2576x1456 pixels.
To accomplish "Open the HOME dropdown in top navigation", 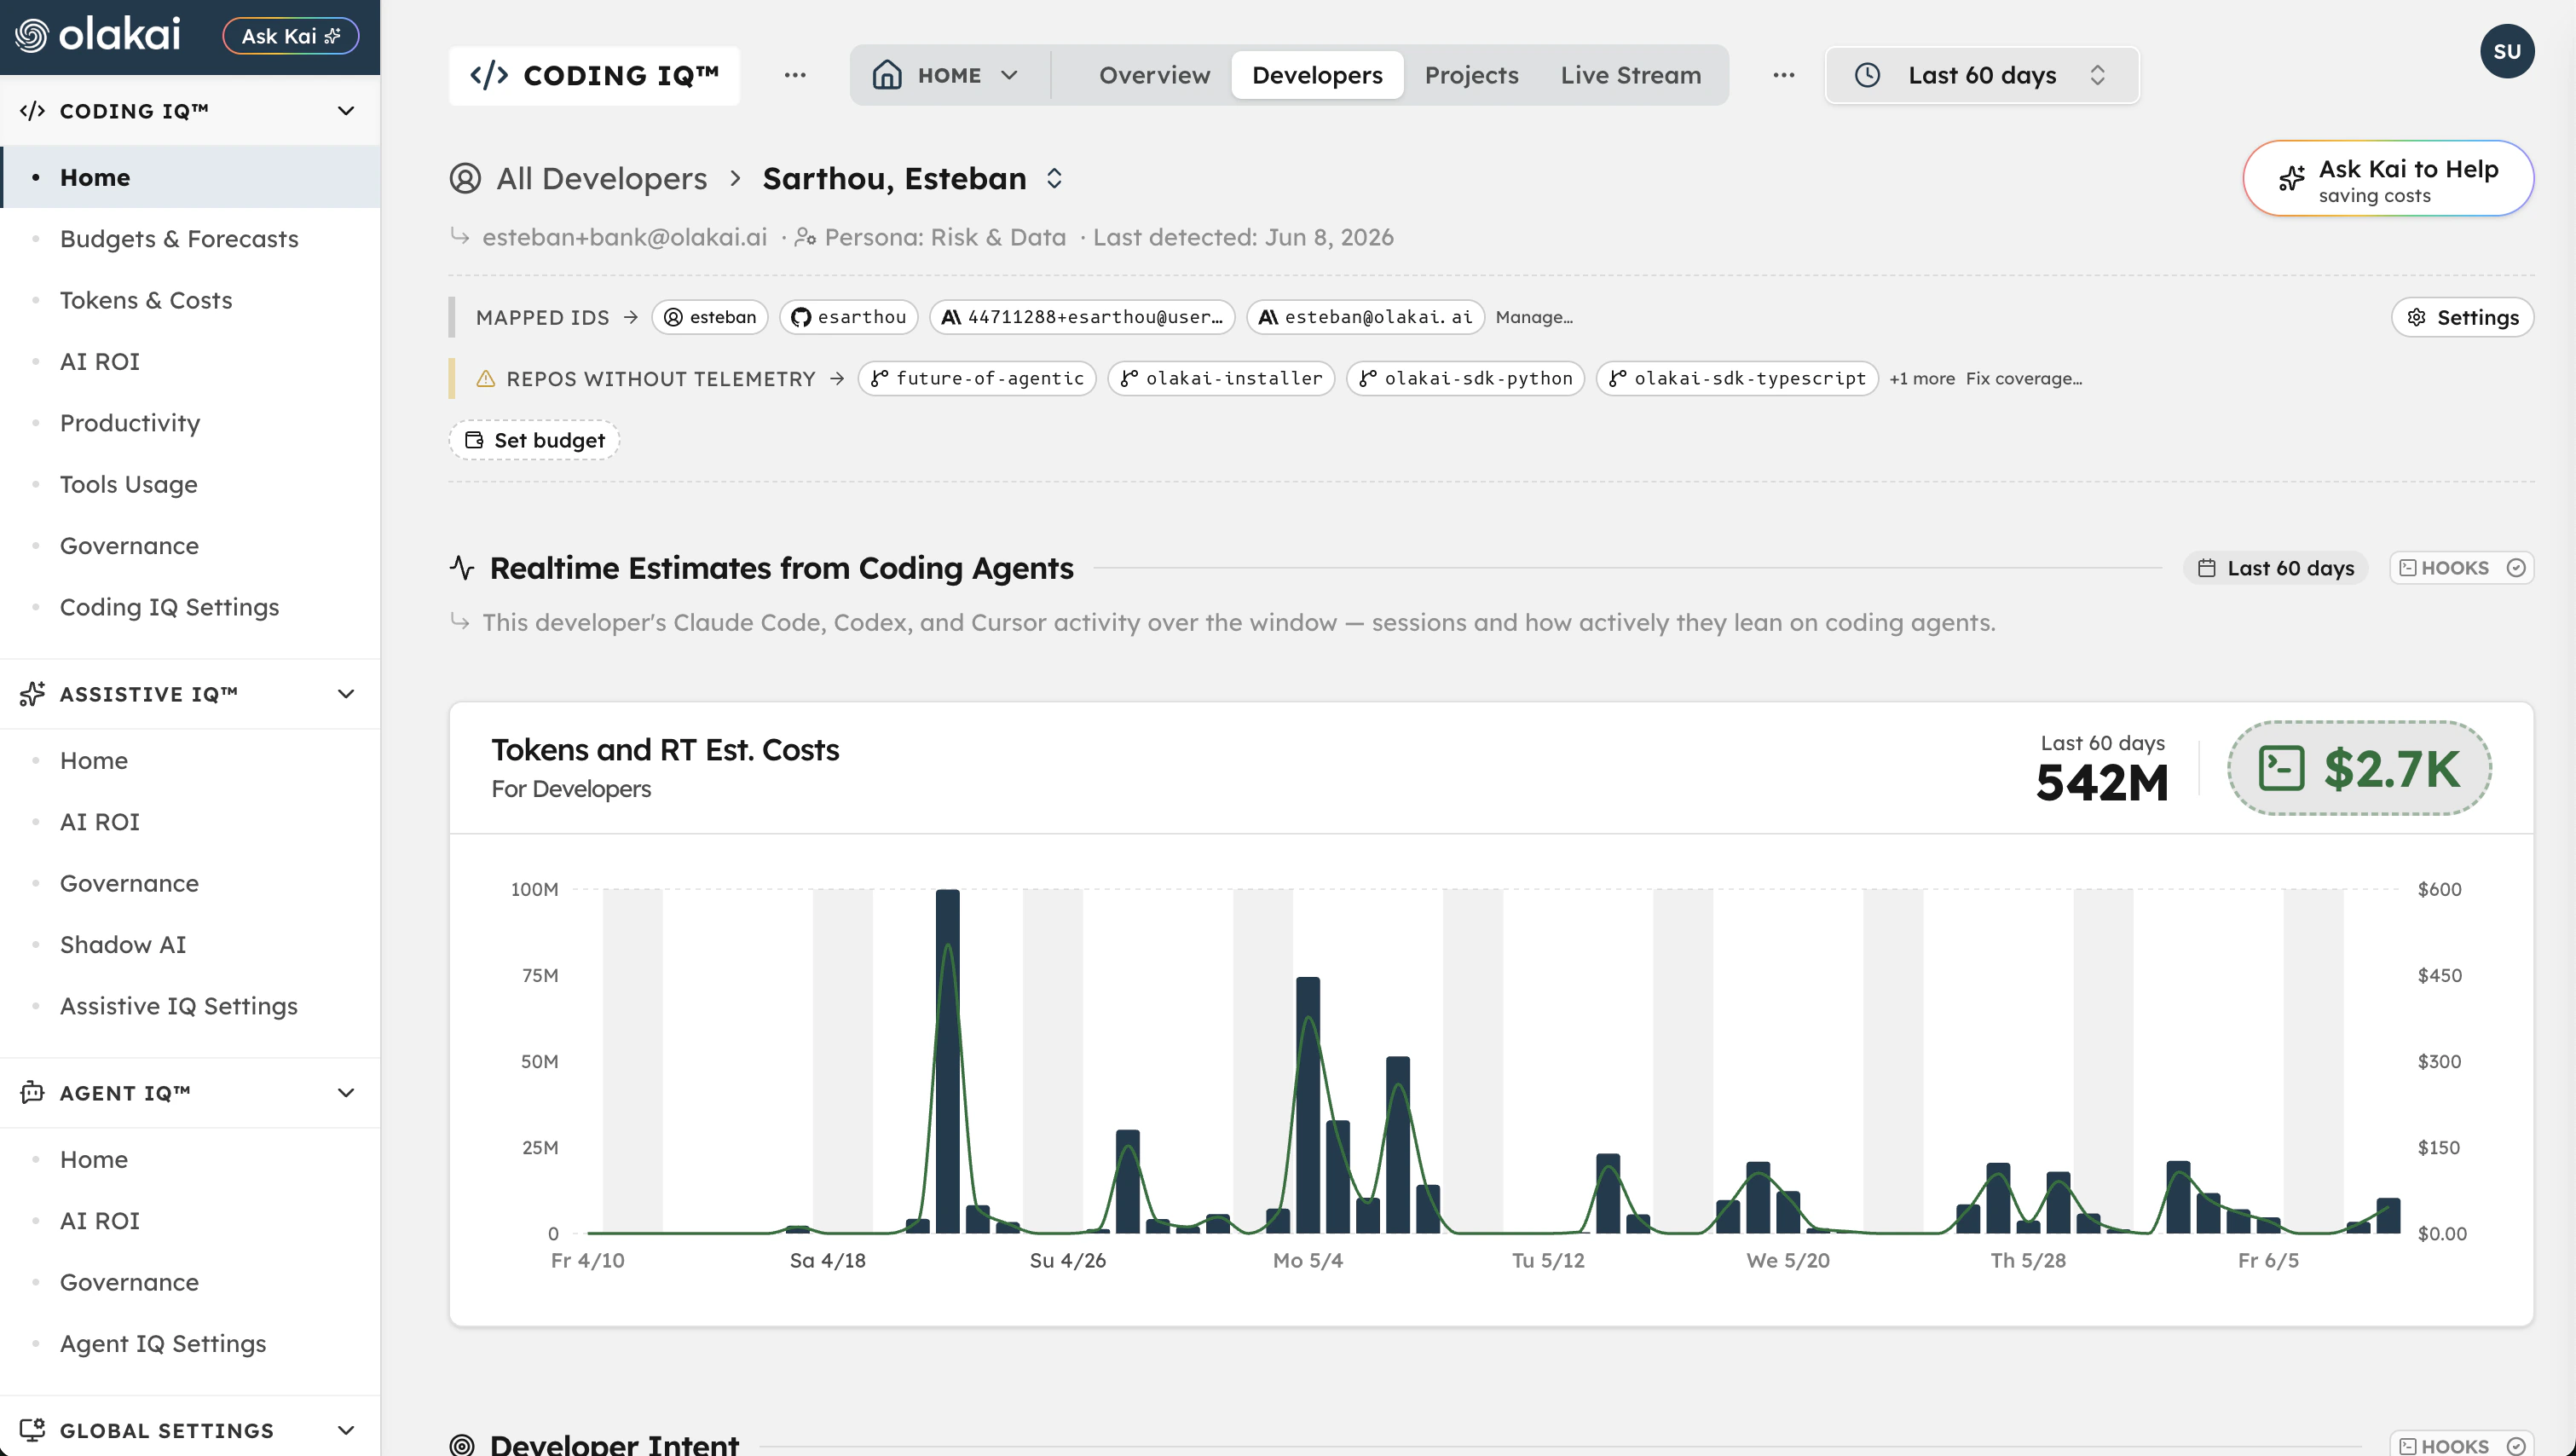I will pos(945,75).
